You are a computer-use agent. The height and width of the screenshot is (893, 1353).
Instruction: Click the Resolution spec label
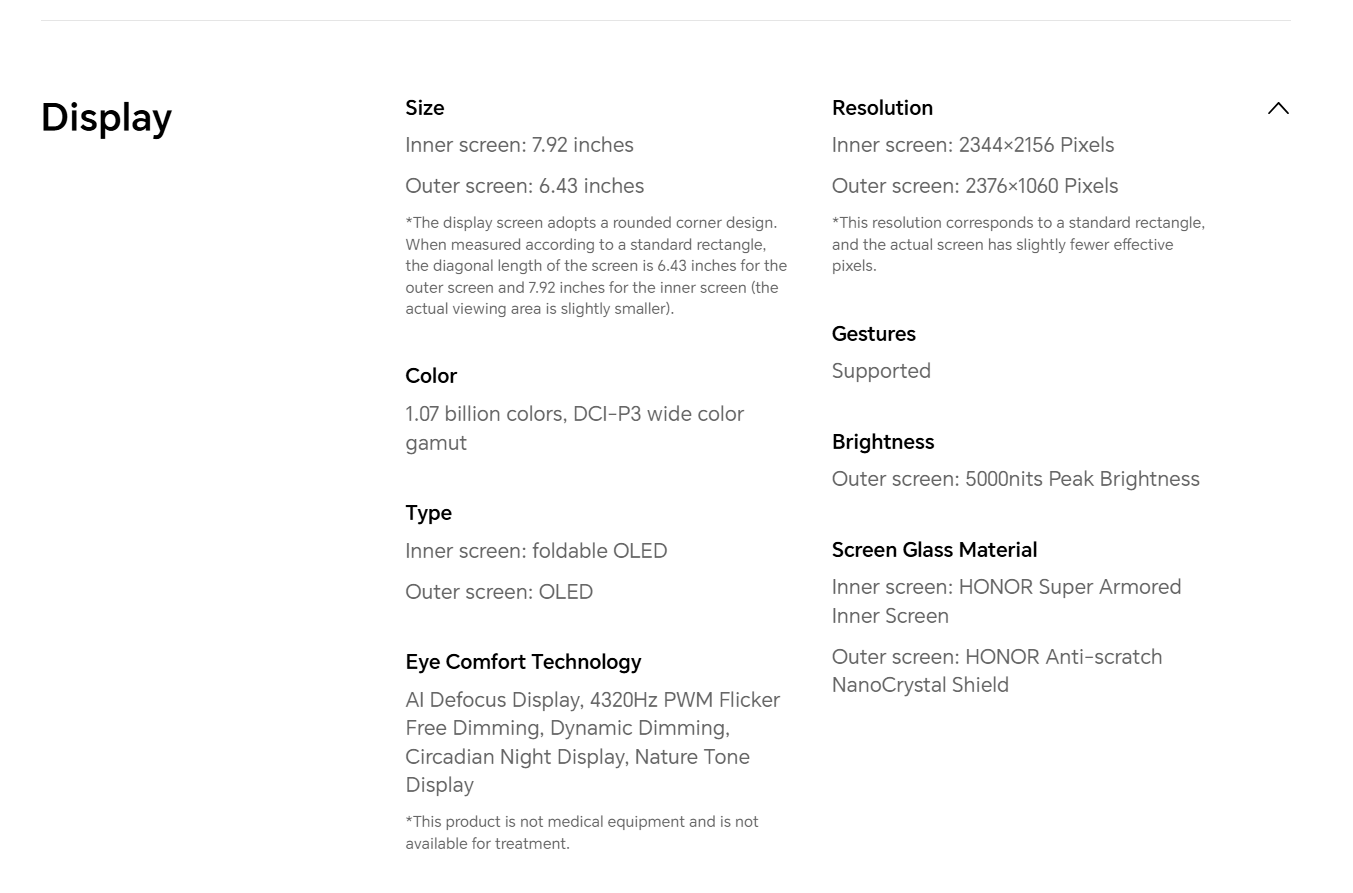(882, 108)
